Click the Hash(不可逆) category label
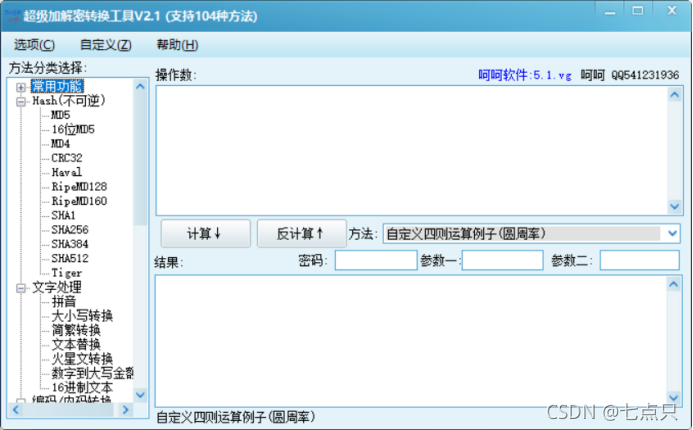This screenshot has height=430, width=693. click(x=69, y=101)
